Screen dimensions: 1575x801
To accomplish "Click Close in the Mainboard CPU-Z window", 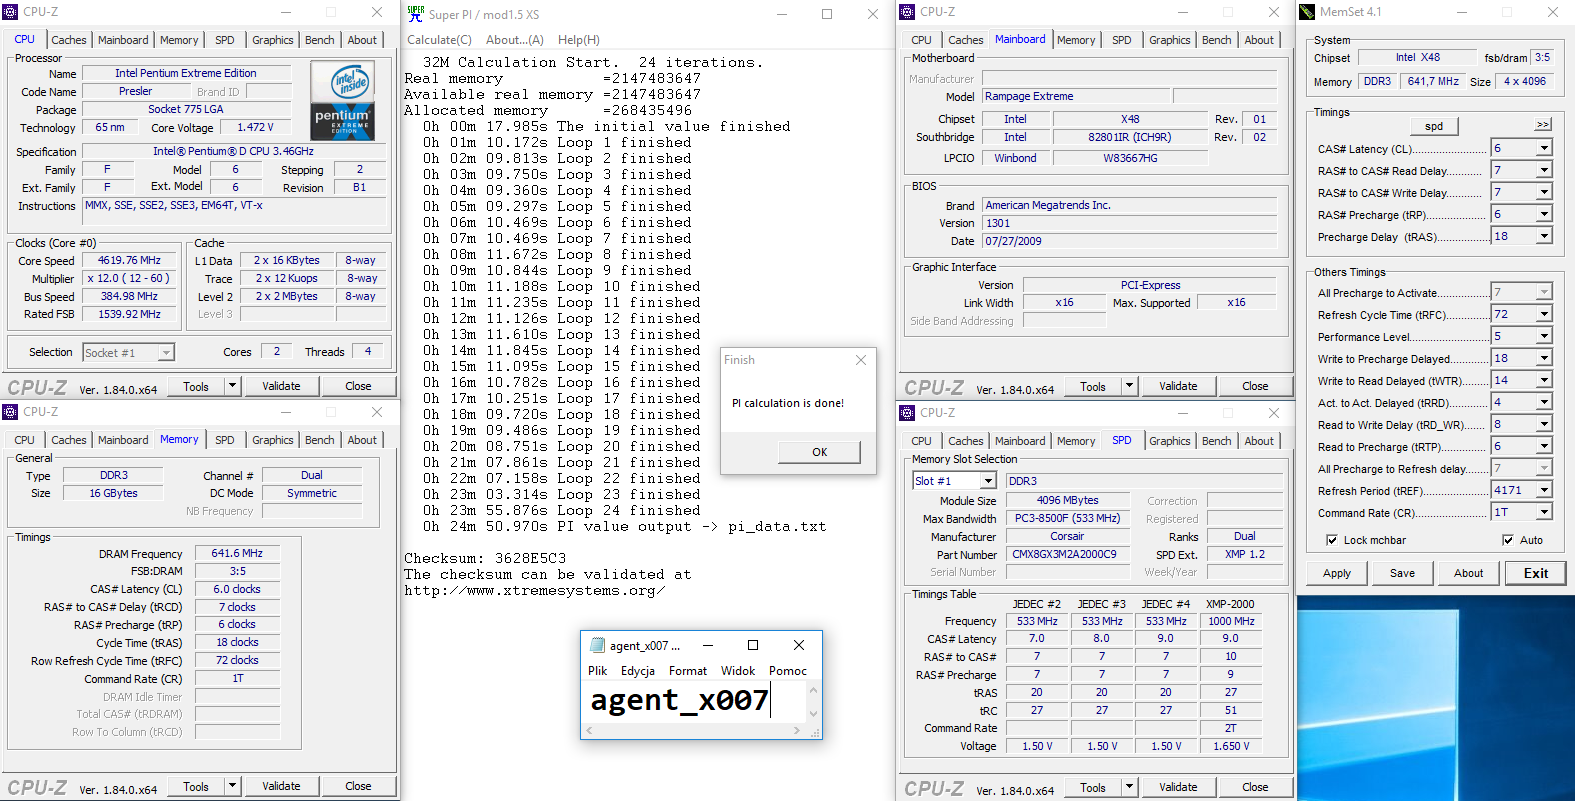I will (x=1255, y=386).
